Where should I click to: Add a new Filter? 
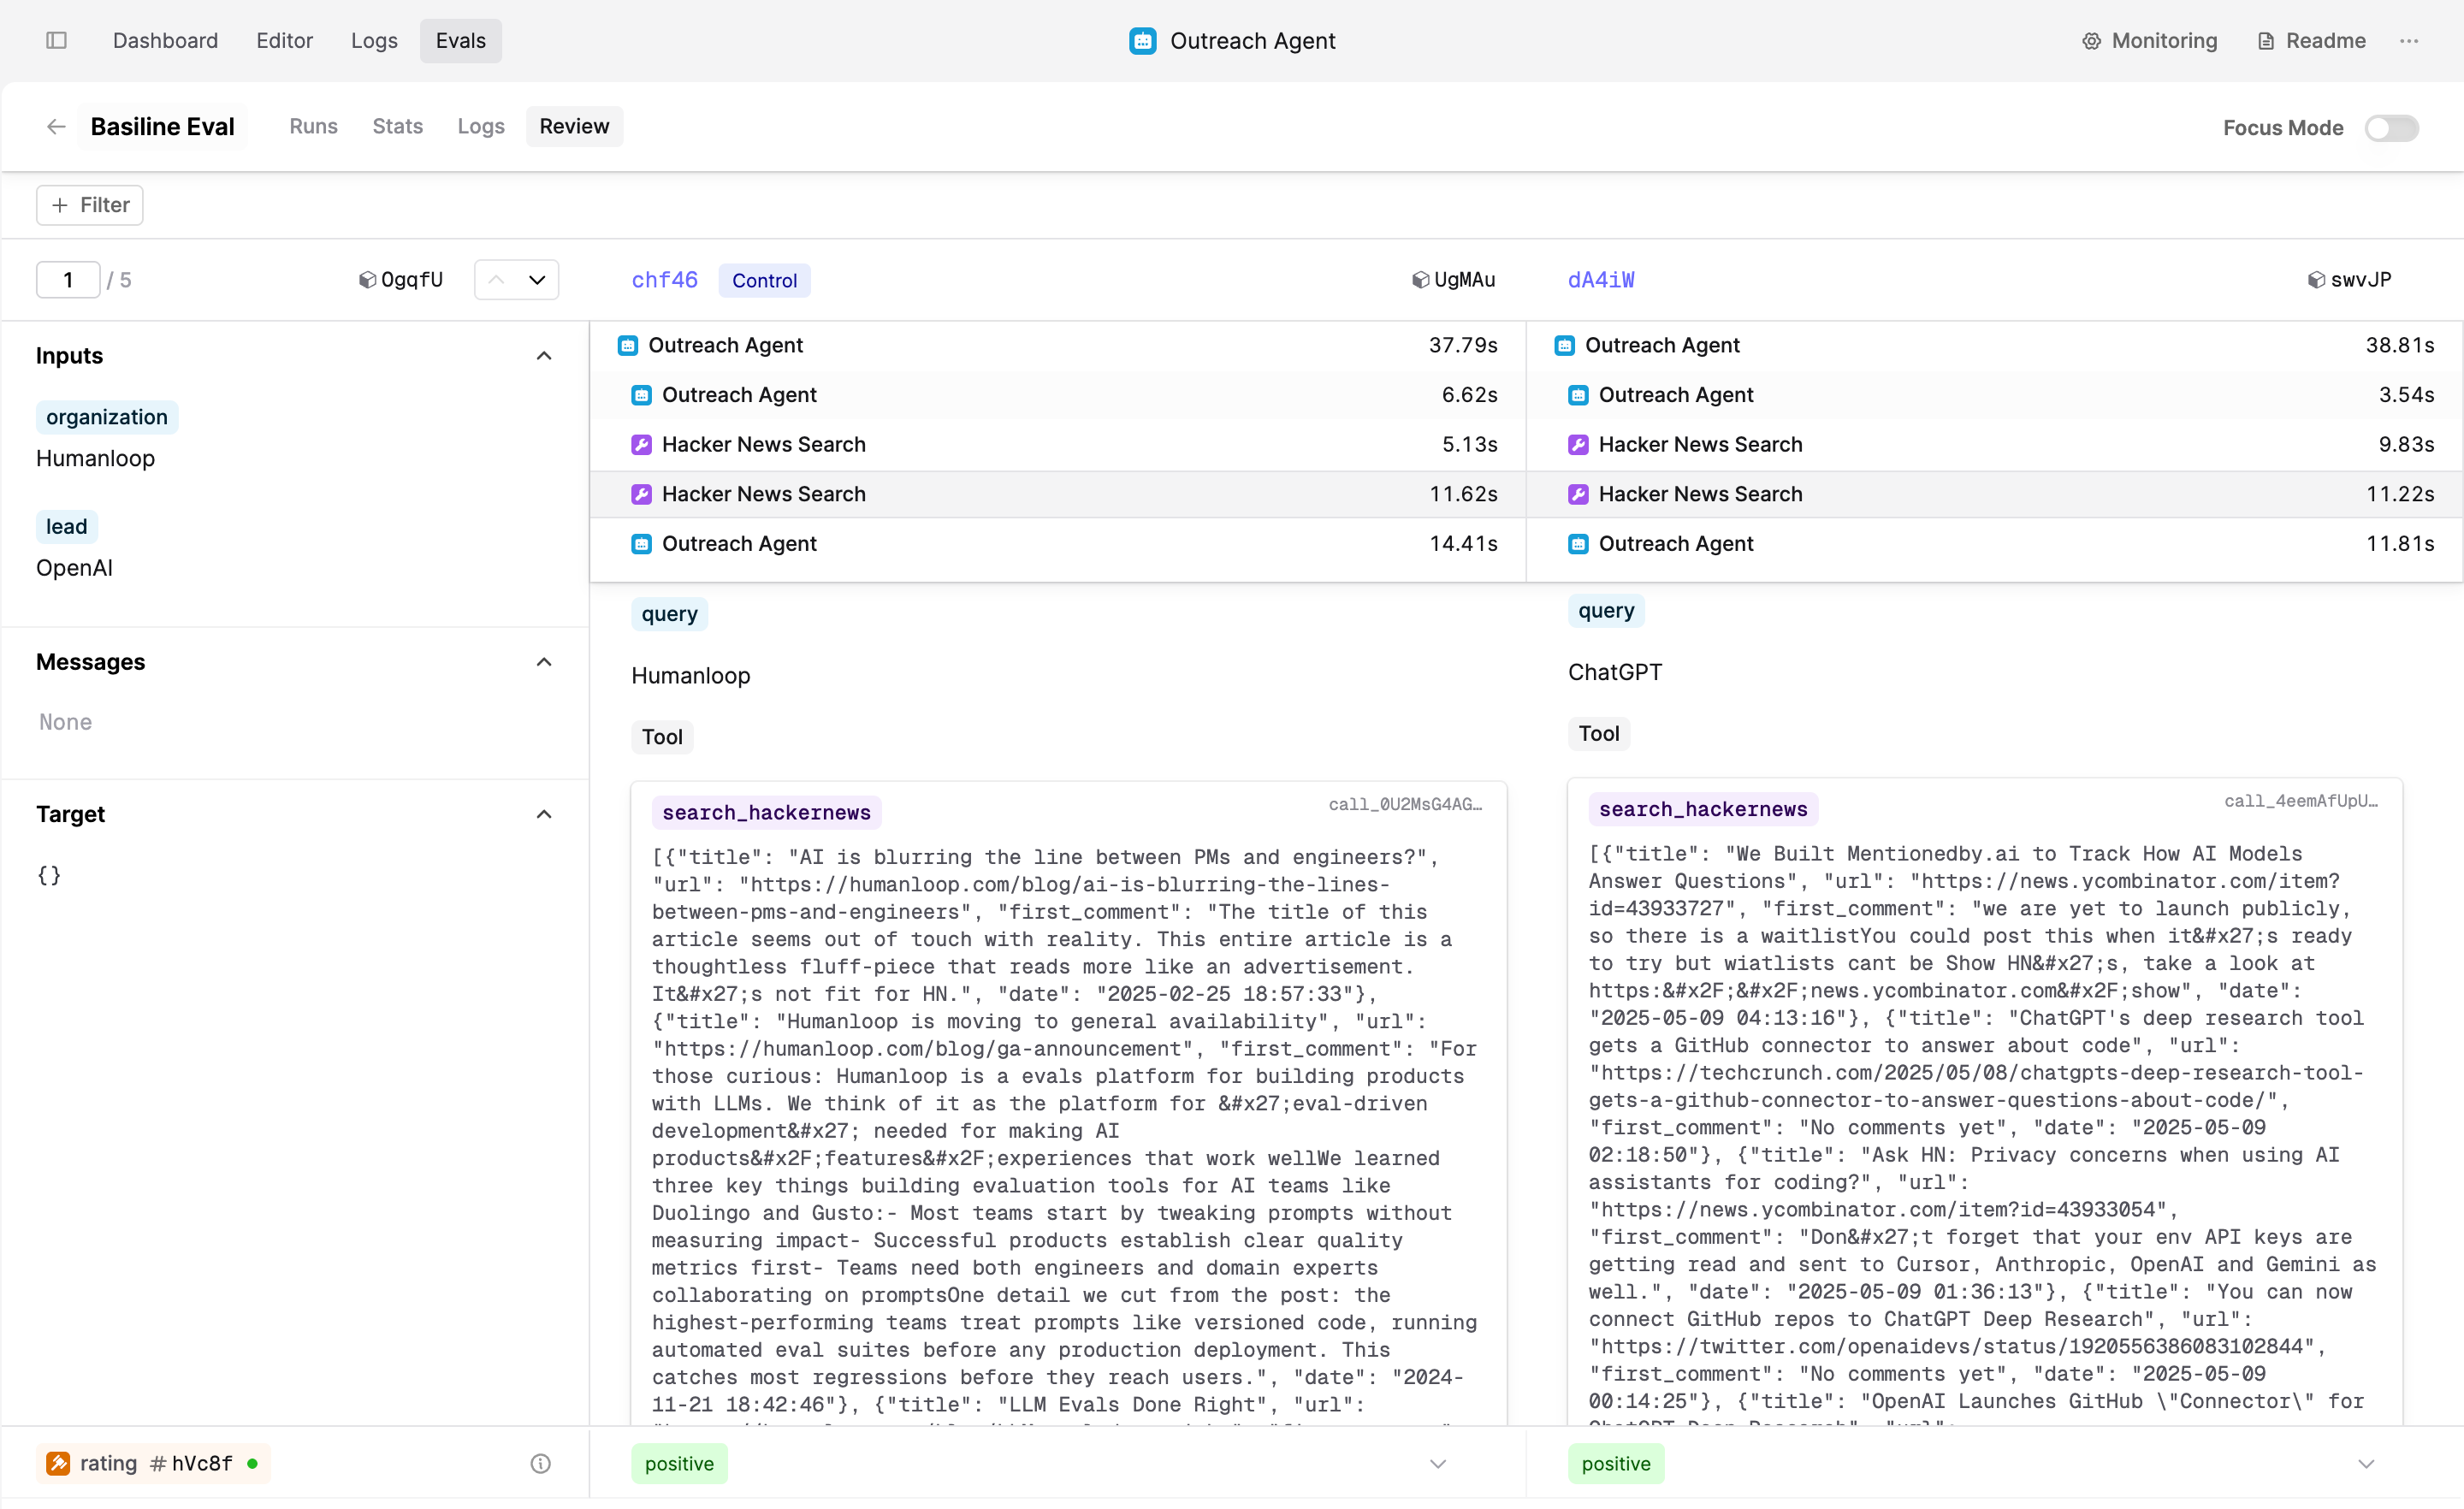point(90,205)
